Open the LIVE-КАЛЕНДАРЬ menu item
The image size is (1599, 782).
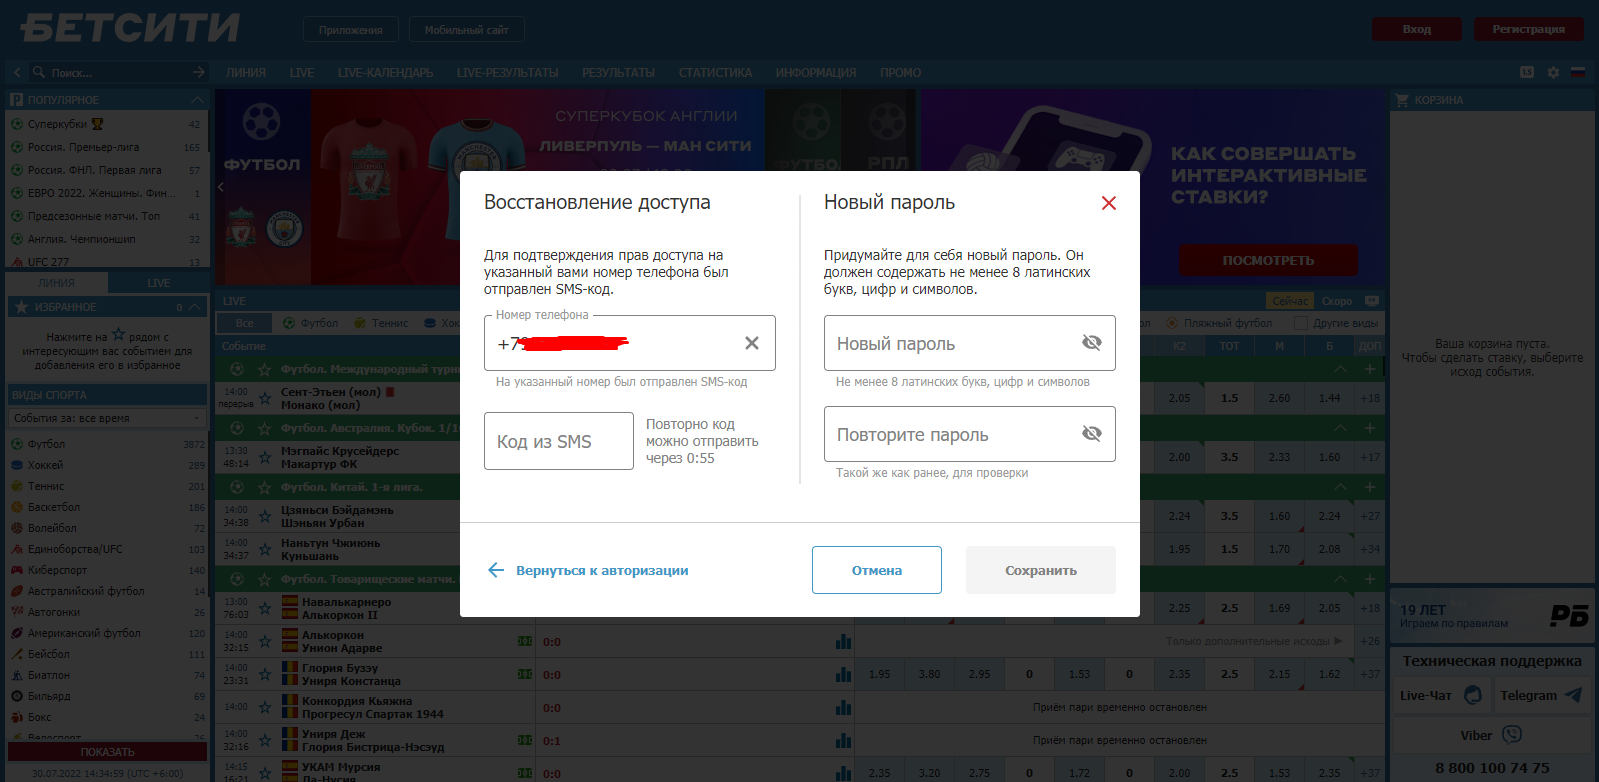[385, 73]
